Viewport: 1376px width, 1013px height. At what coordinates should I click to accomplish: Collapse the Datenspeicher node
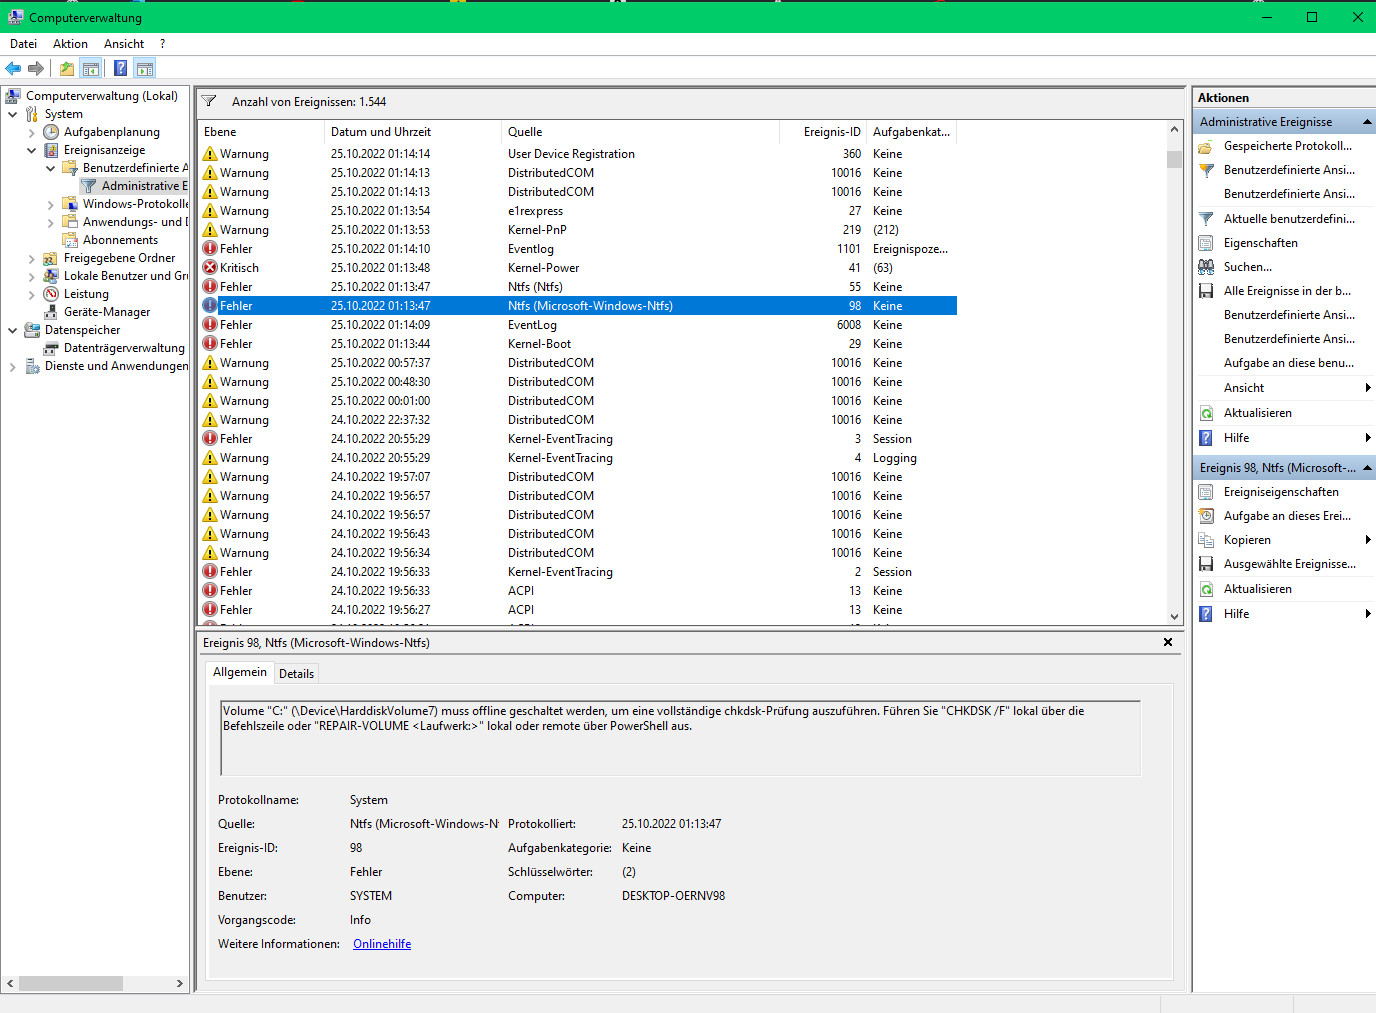(x=12, y=330)
